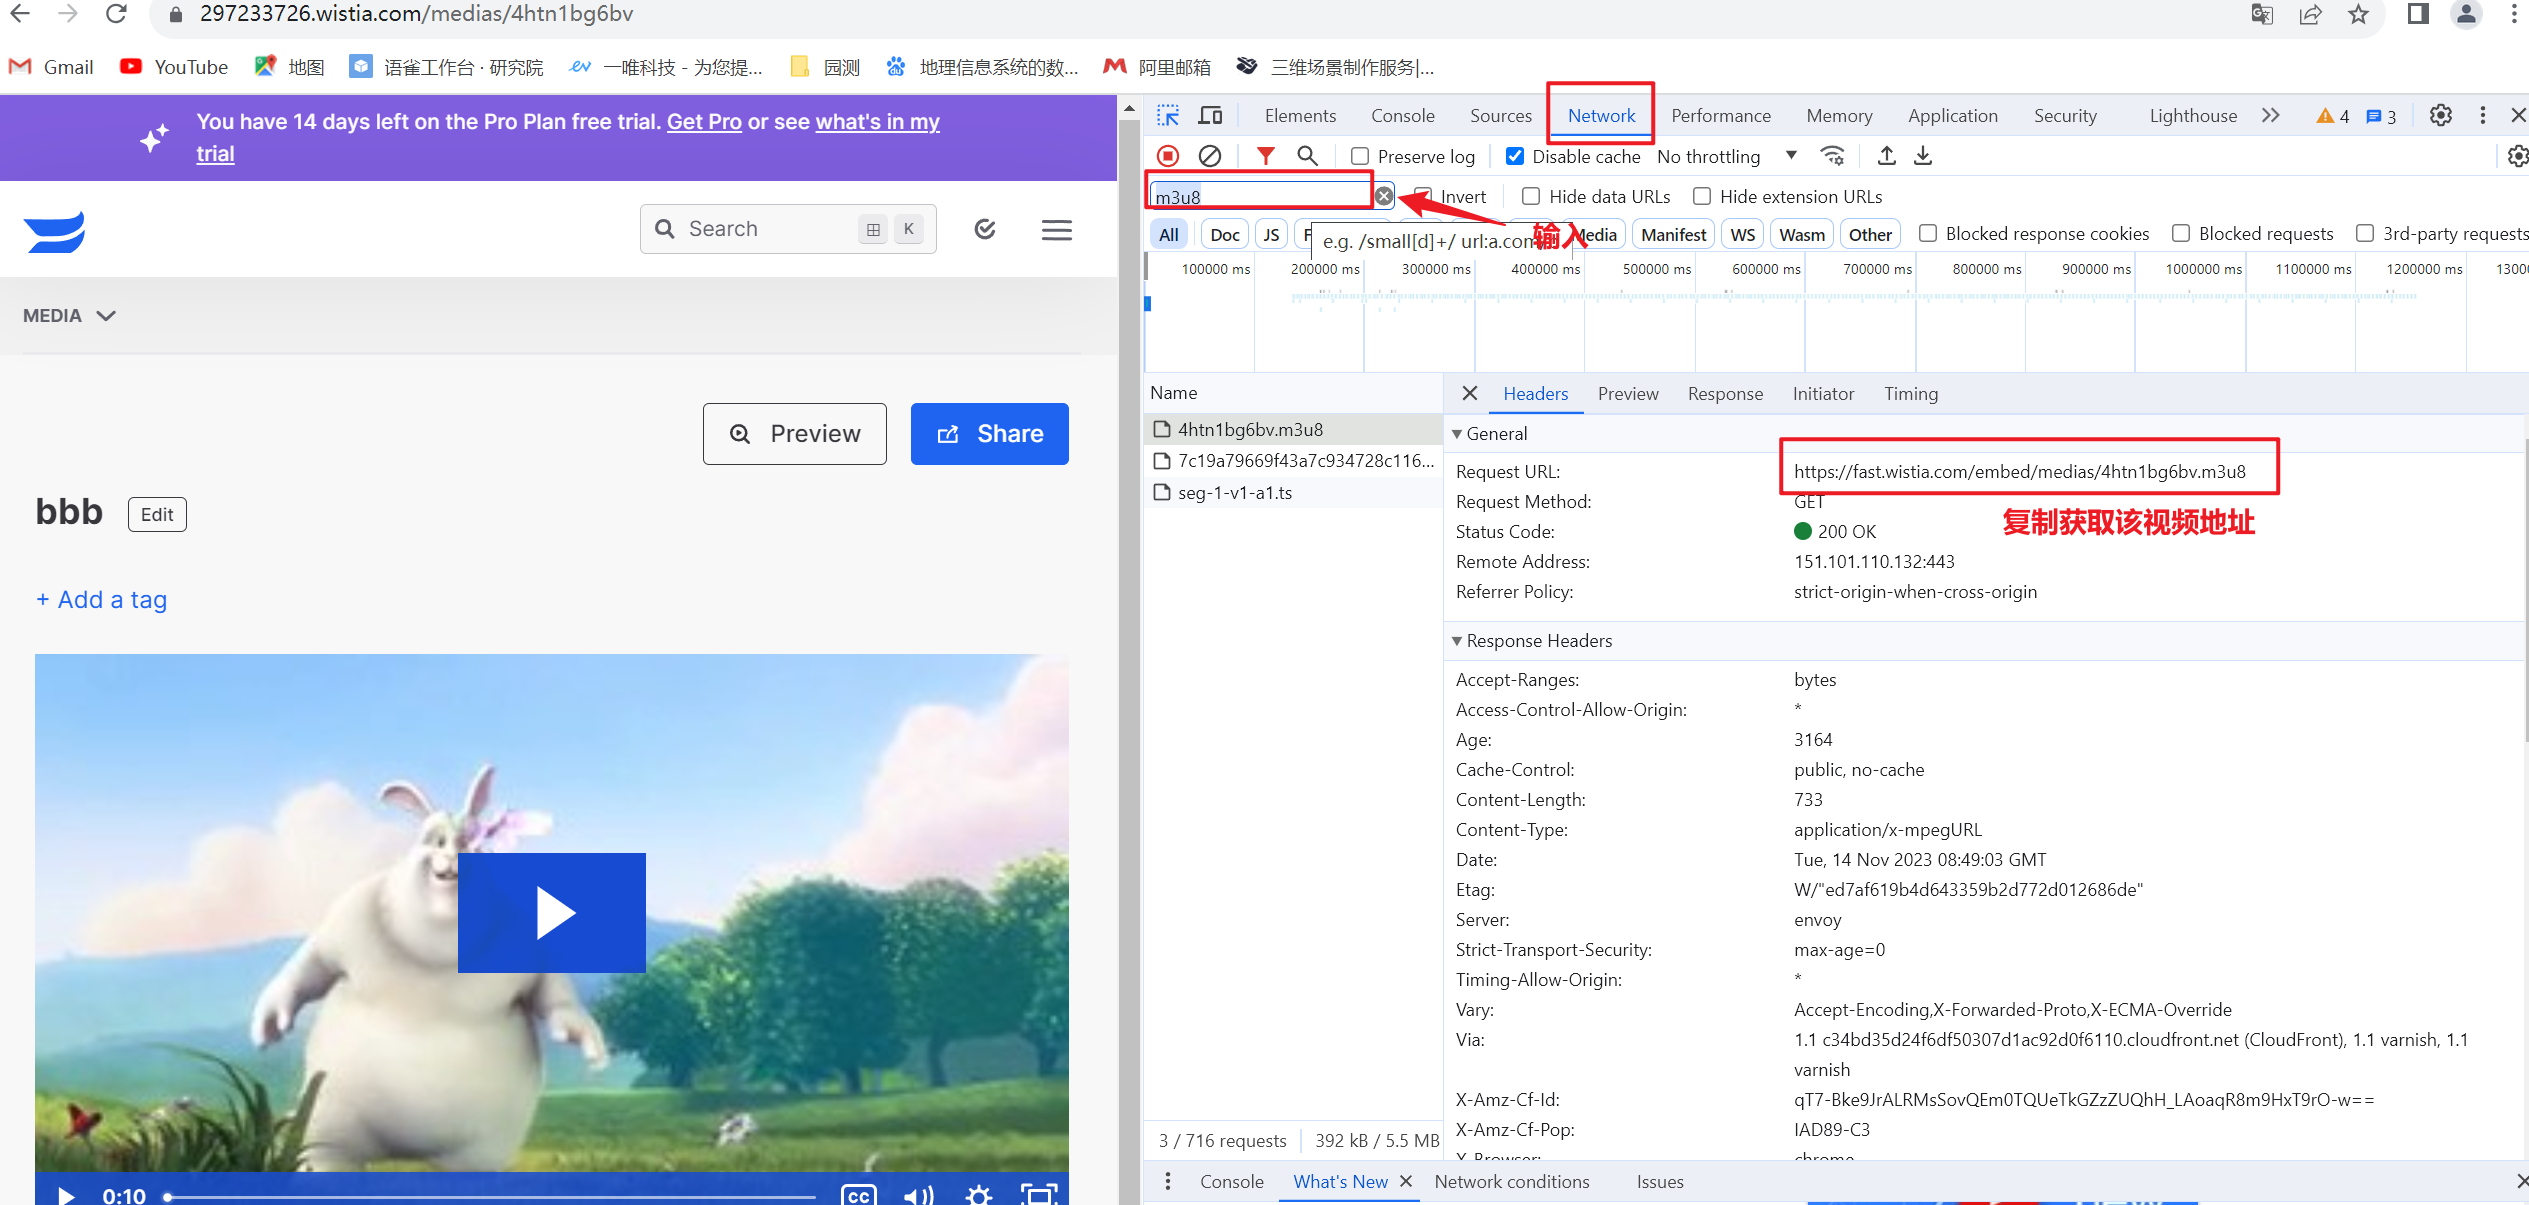Check Blocked requests option
Screen dimensions: 2529x1205
pos(2181,233)
